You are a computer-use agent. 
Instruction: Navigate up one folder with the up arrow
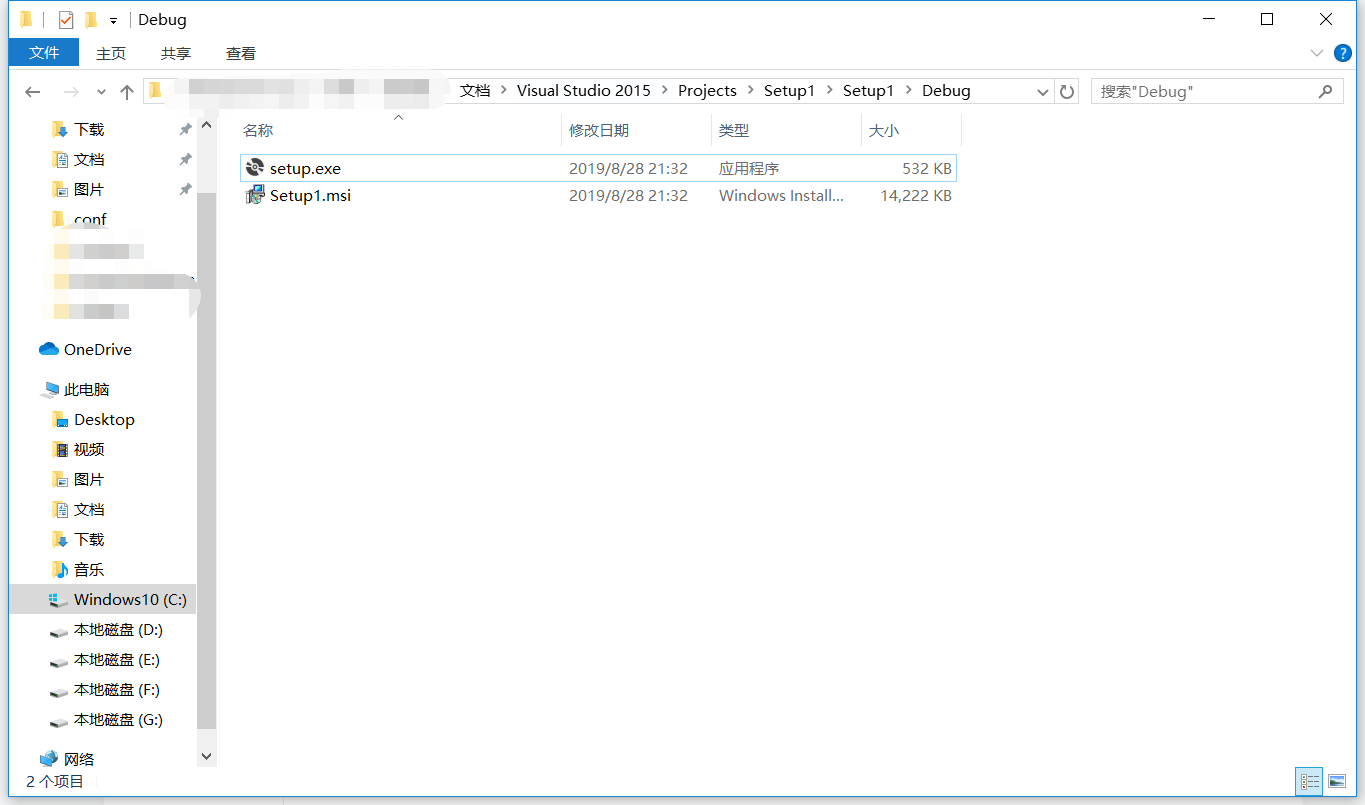pos(127,91)
